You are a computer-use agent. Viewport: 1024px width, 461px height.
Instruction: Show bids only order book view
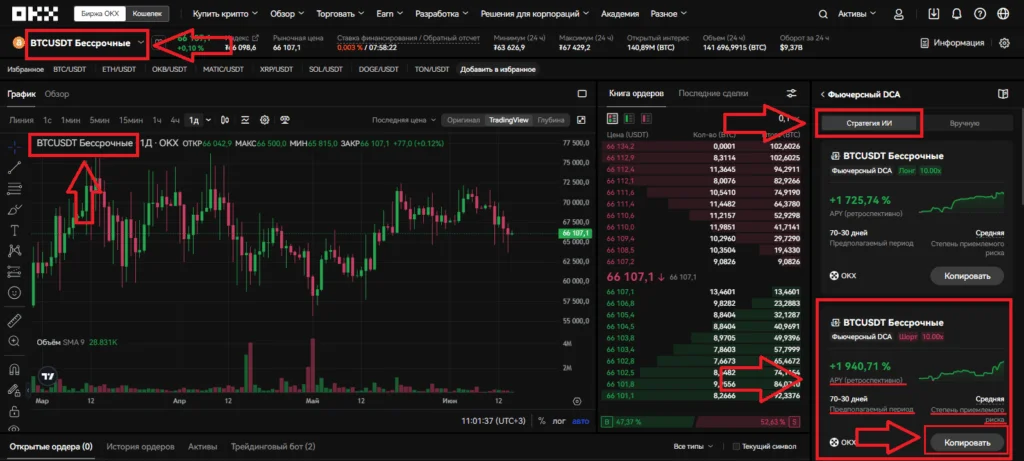click(x=630, y=119)
